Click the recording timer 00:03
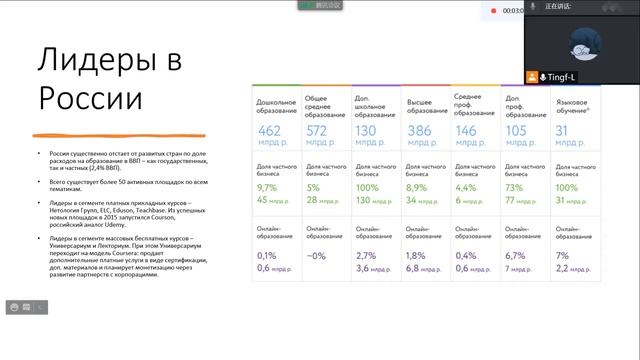640x360 pixels. coord(513,11)
